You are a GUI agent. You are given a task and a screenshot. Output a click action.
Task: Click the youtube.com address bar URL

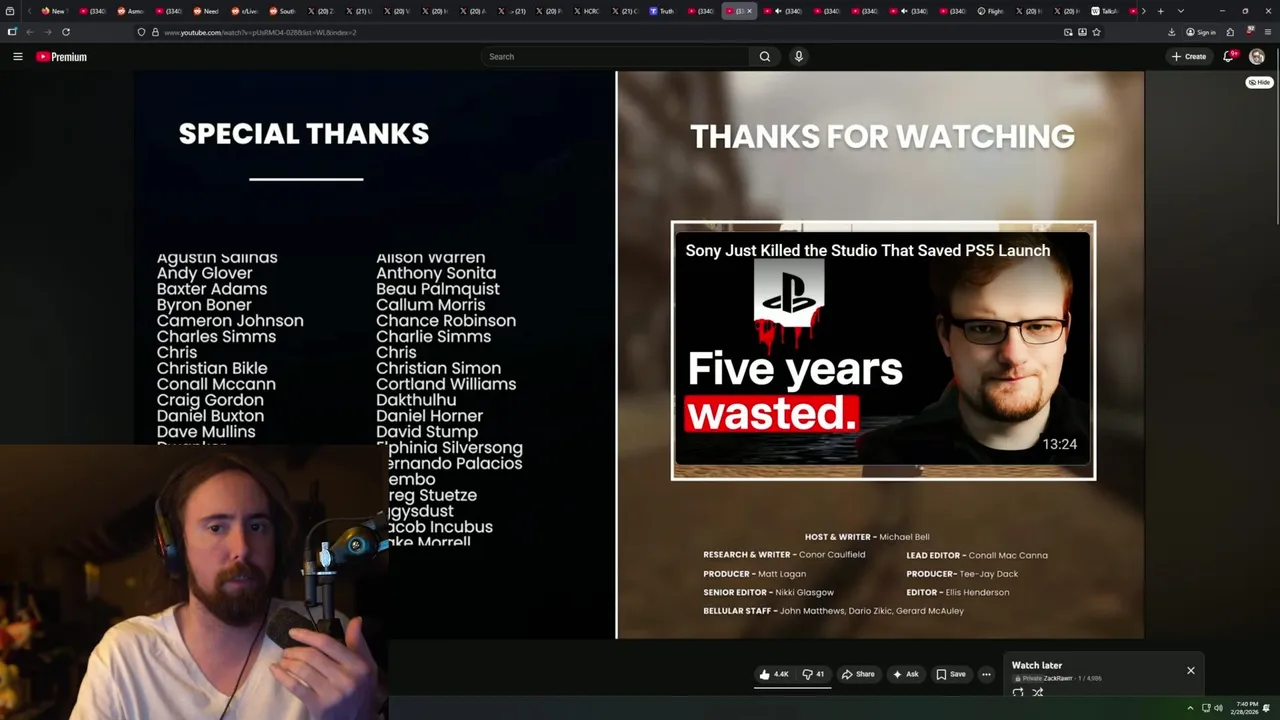(260, 32)
